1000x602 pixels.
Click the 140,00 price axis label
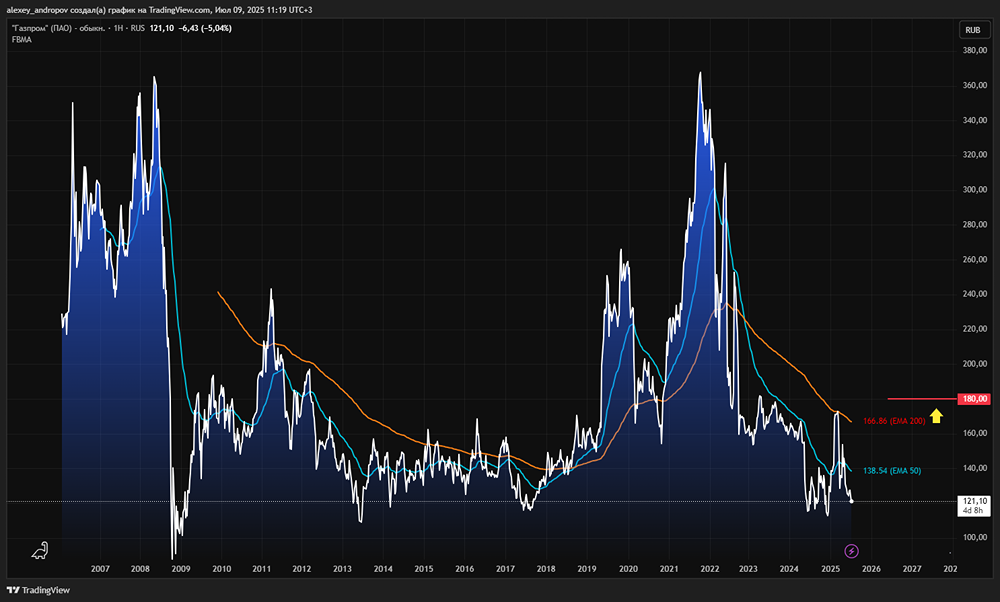974,468
